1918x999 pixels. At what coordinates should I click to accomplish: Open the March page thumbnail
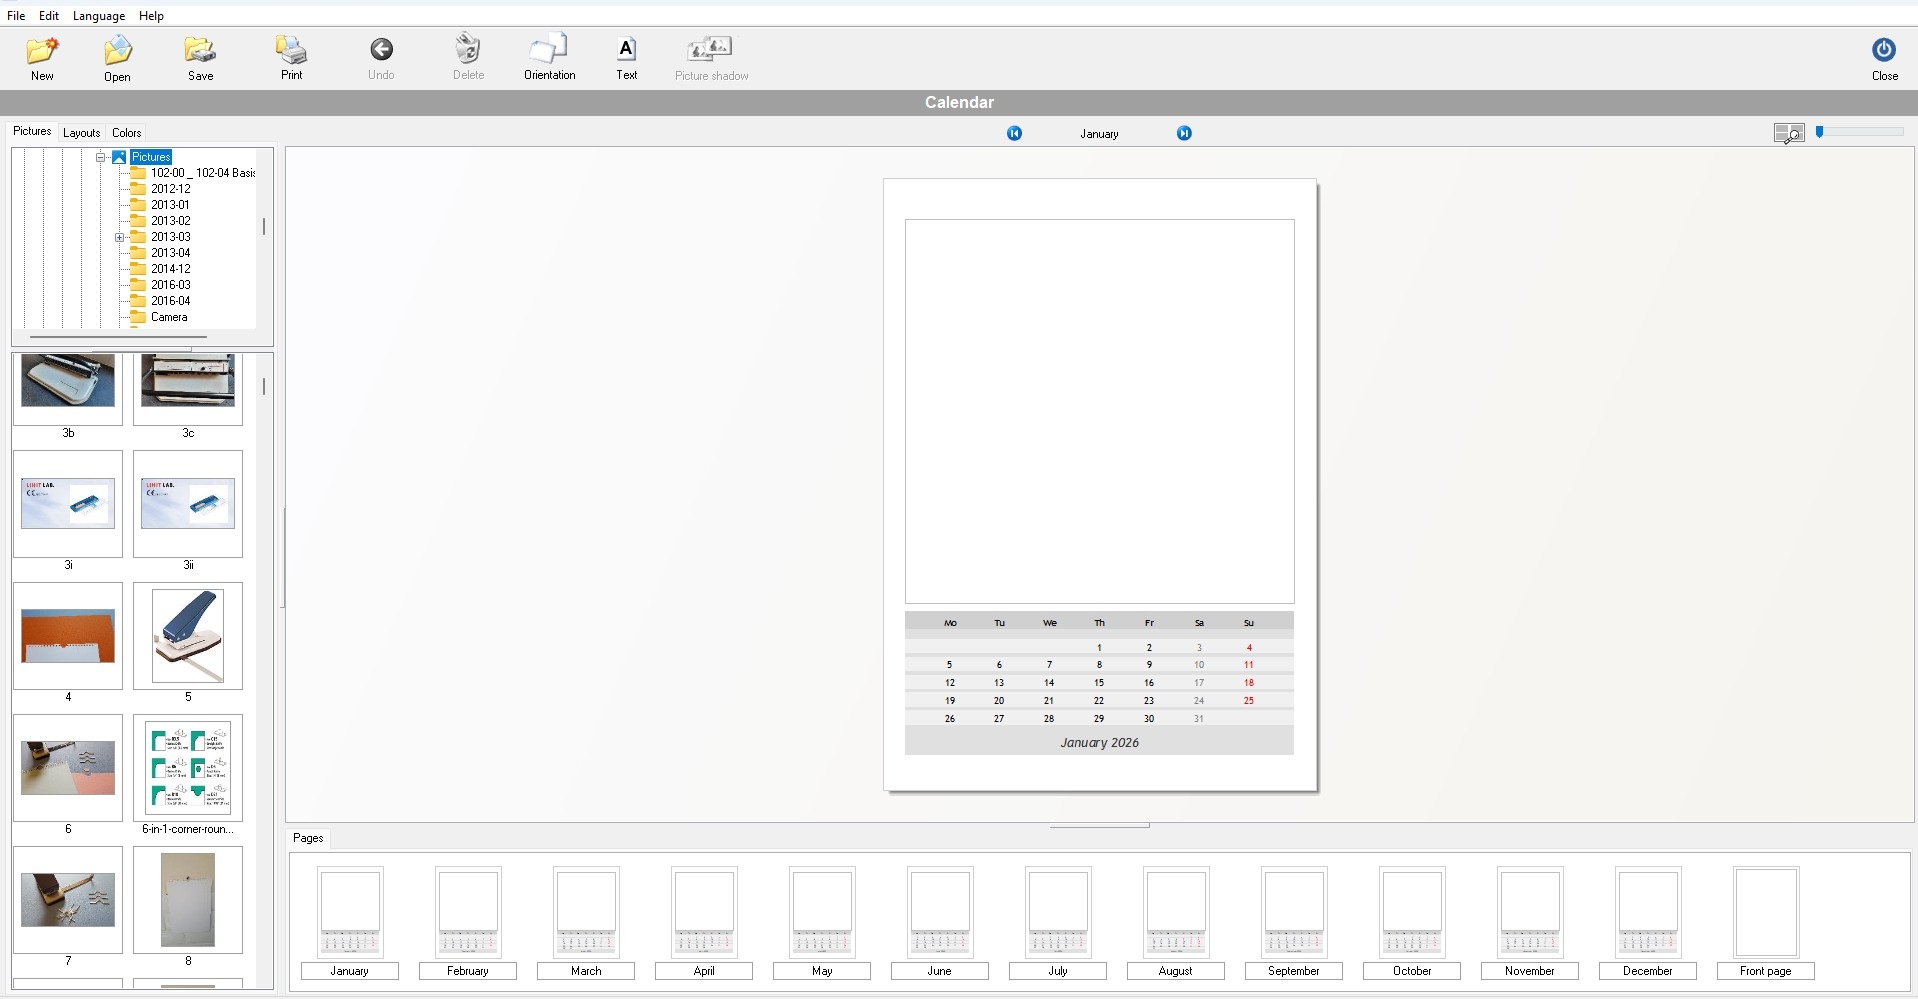pyautogui.click(x=586, y=913)
